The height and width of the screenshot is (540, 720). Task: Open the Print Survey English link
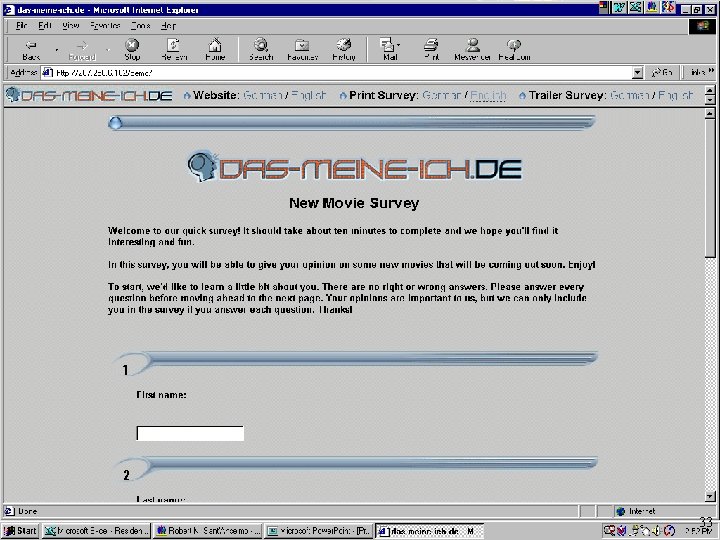click(x=488, y=96)
